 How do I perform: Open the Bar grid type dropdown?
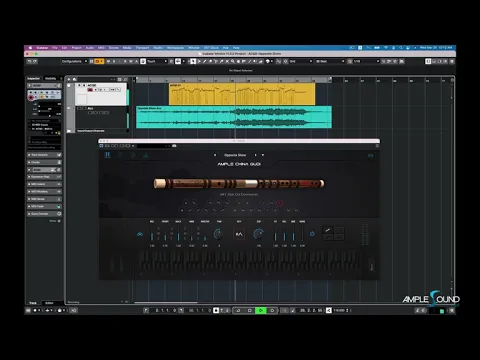(x=330, y=61)
